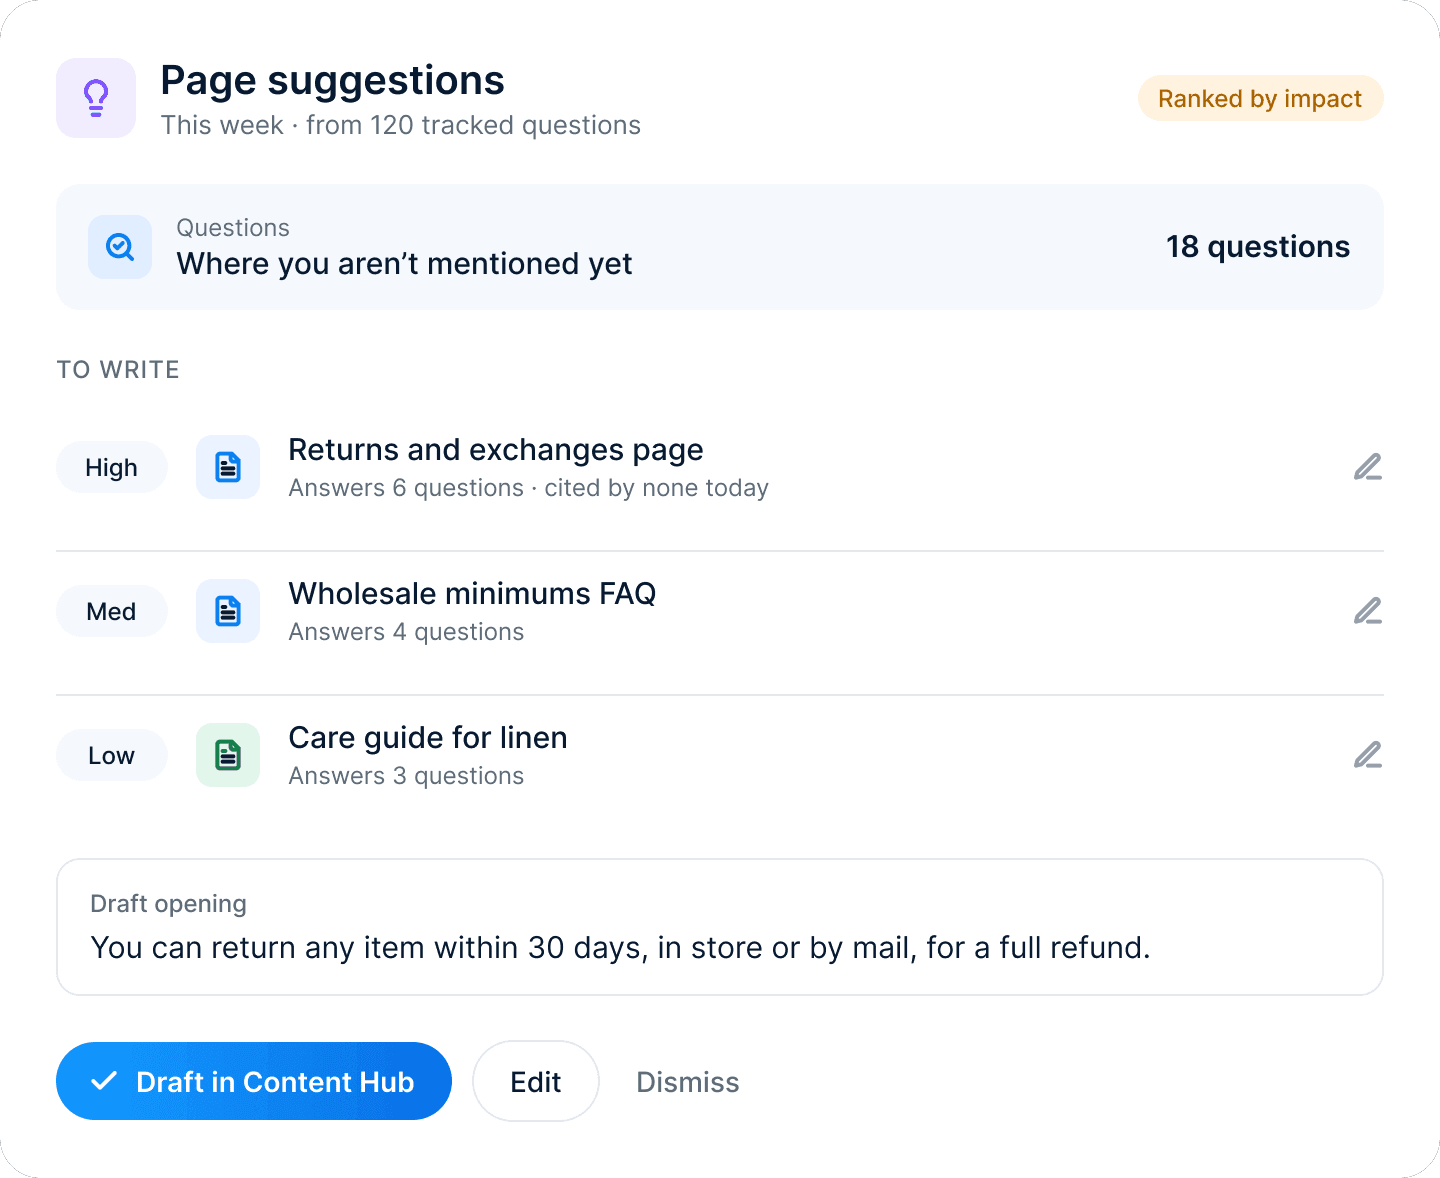Click the TO WRITE section label
The height and width of the screenshot is (1178, 1440).
[x=118, y=370]
